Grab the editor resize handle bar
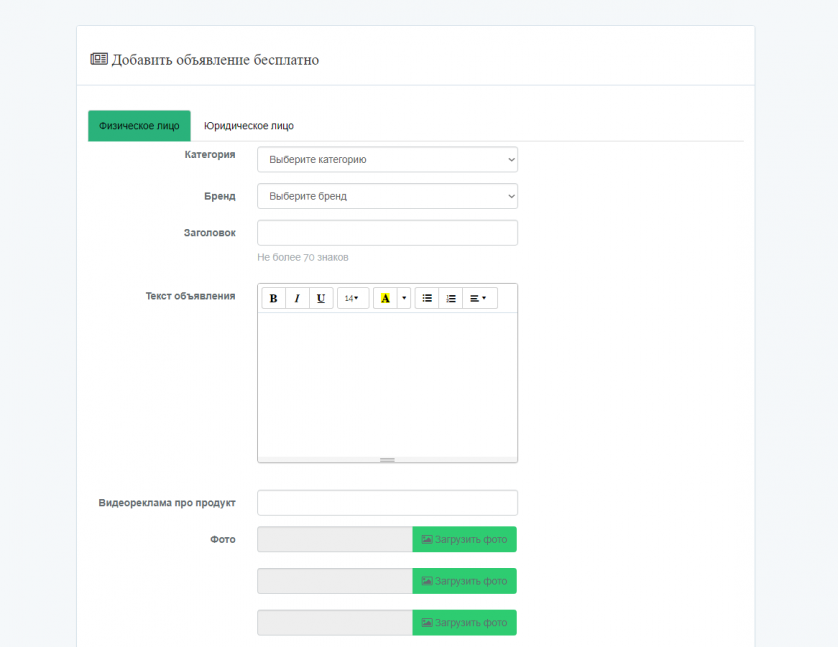Viewport: 838px width, 647px height. (x=387, y=460)
